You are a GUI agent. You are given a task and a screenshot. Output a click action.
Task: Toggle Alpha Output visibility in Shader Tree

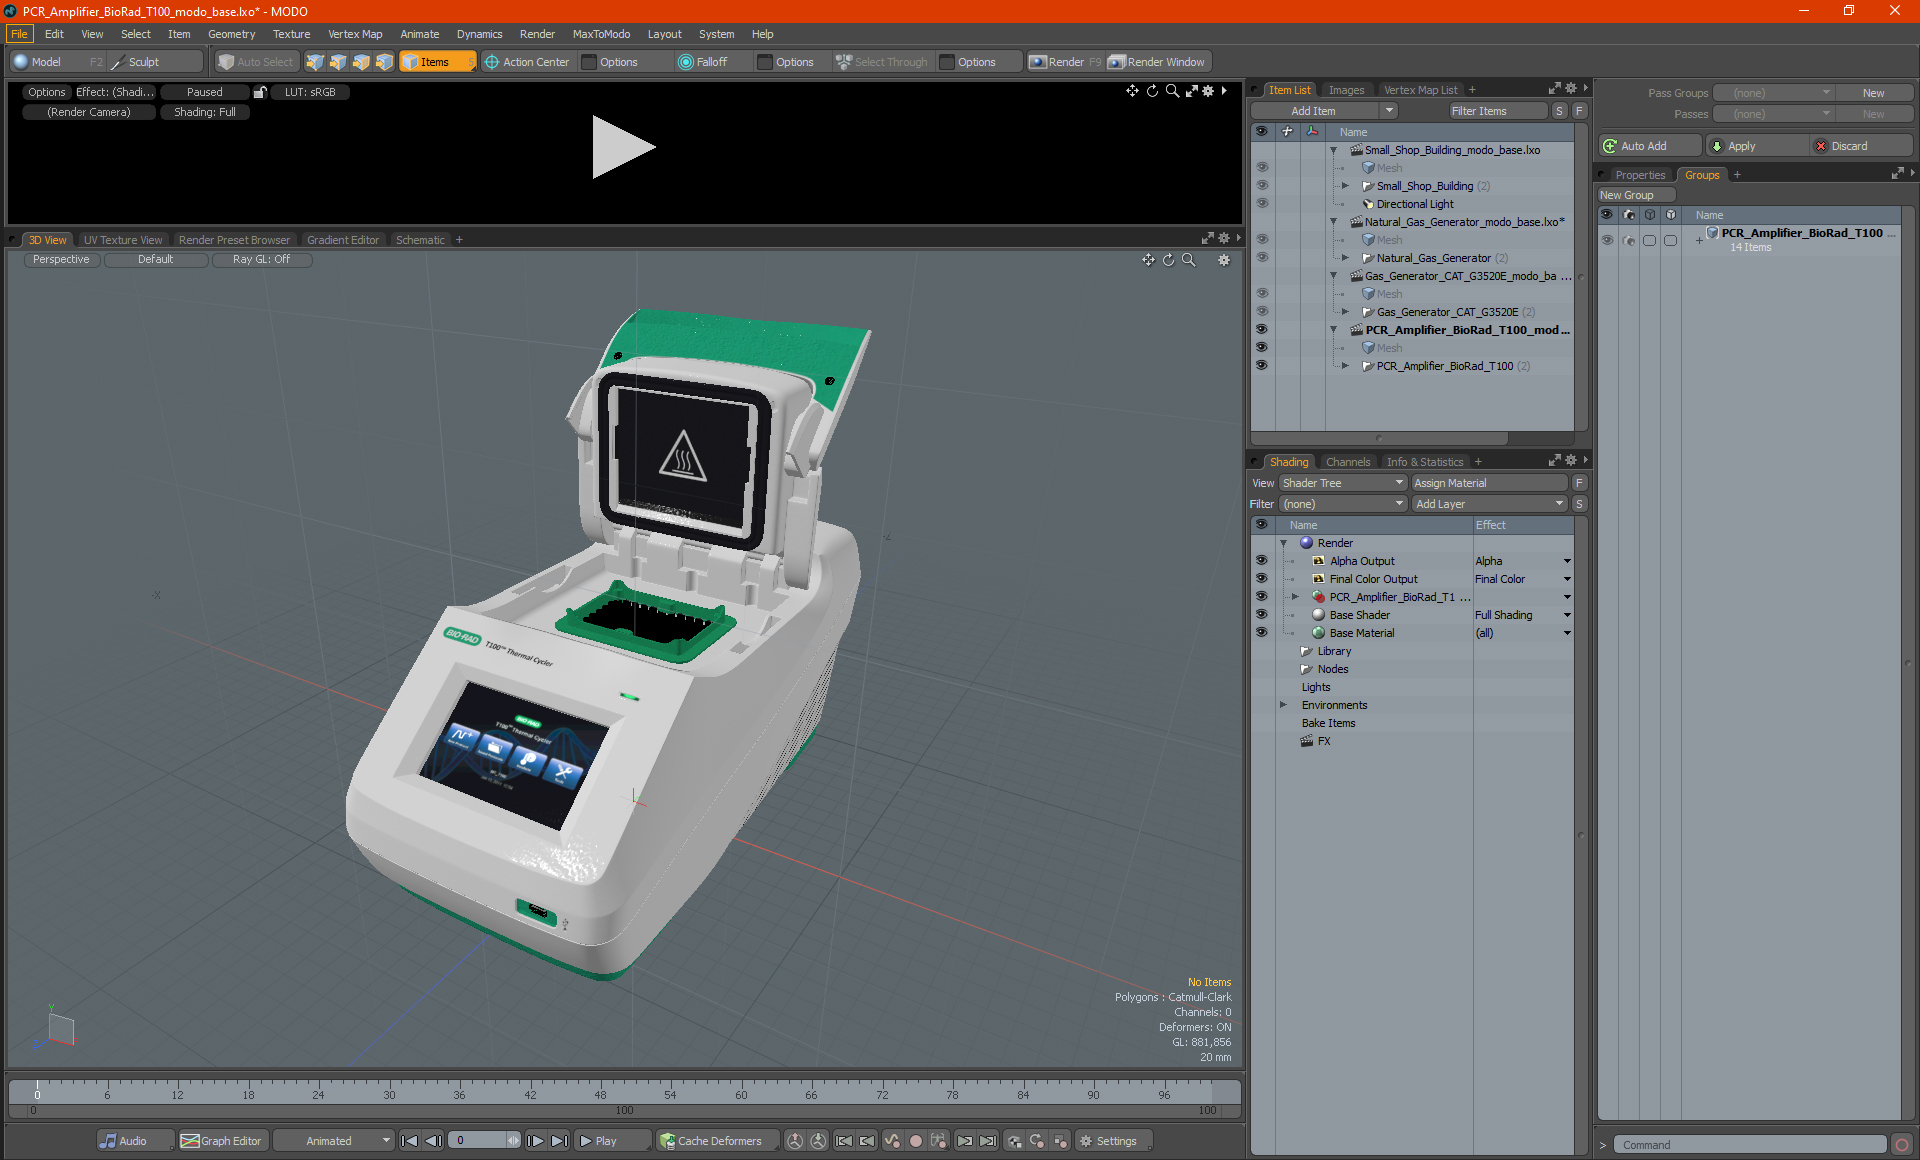click(1261, 561)
